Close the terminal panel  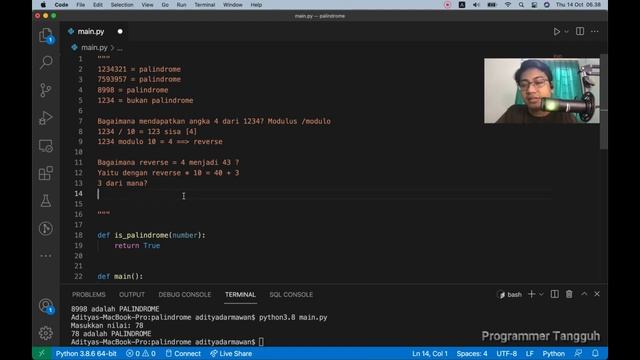click(597, 294)
